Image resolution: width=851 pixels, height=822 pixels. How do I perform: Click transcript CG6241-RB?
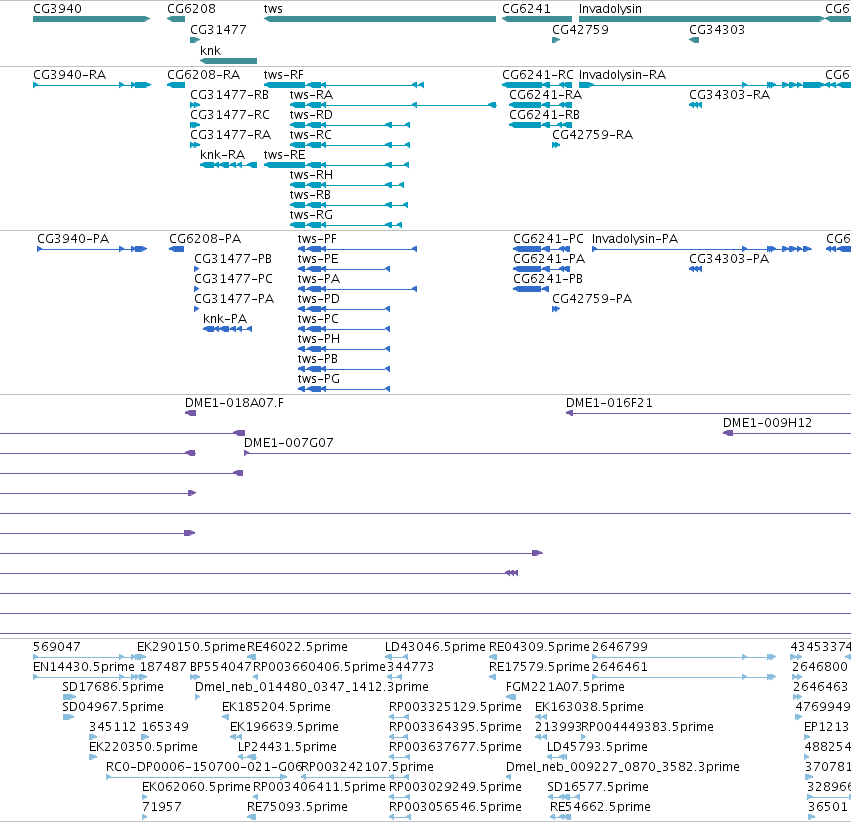pos(544,115)
